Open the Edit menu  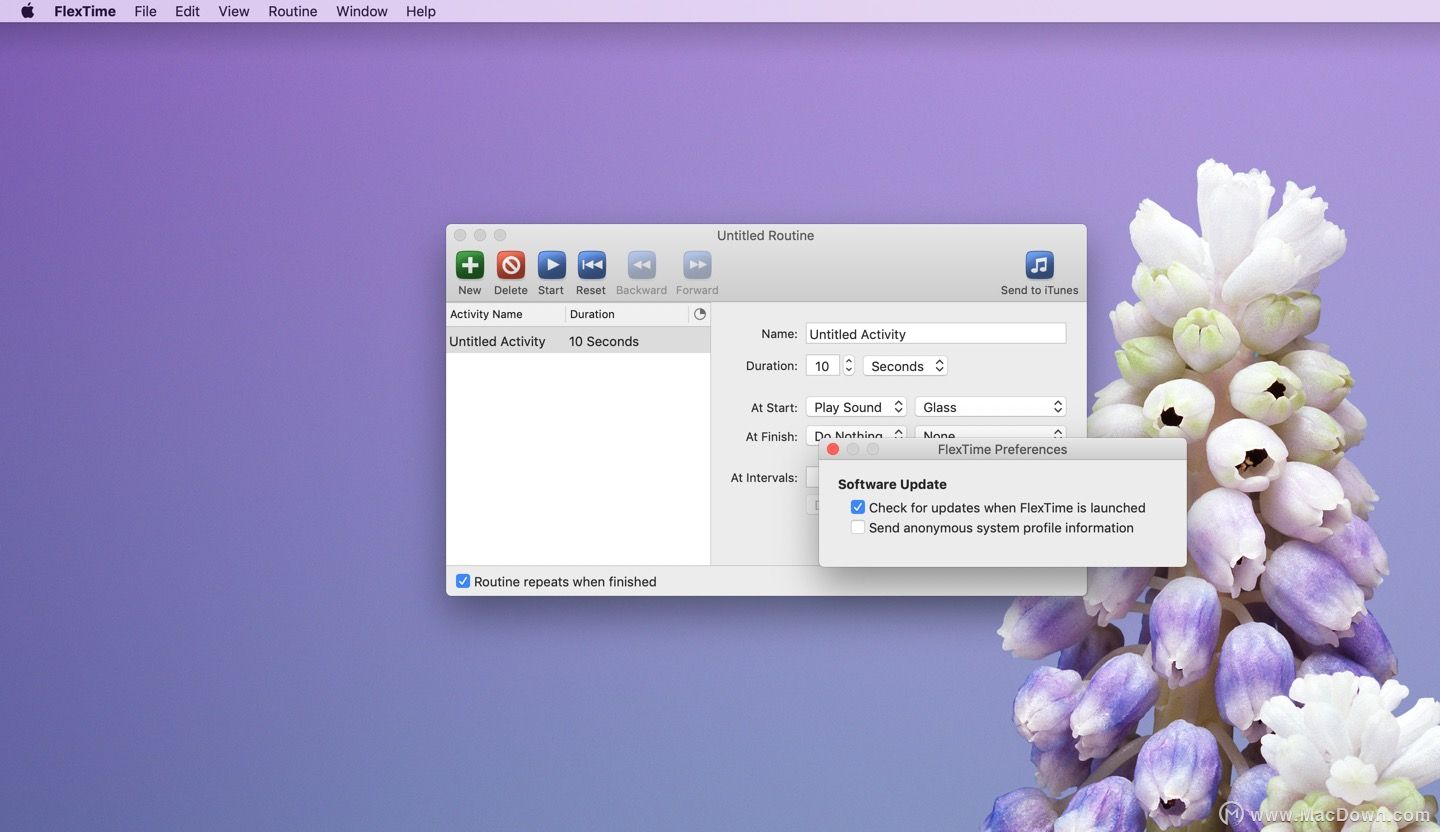(x=187, y=11)
